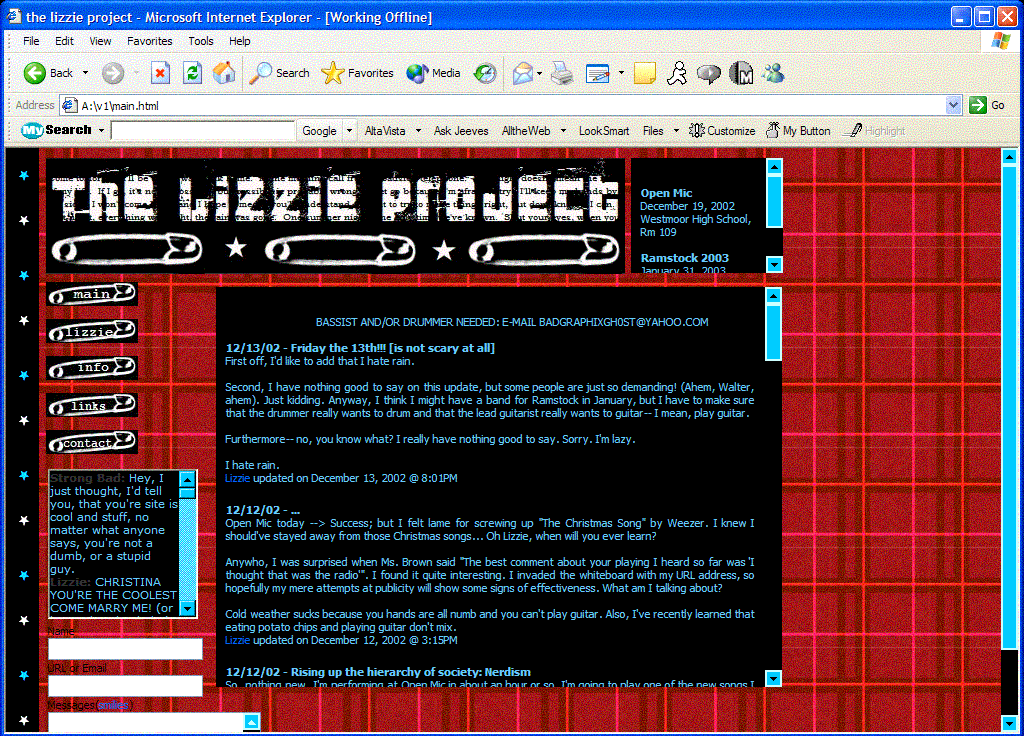The height and width of the screenshot is (736, 1024).
Task: Click the shoutbox scroll down arrow
Action: point(187,609)
